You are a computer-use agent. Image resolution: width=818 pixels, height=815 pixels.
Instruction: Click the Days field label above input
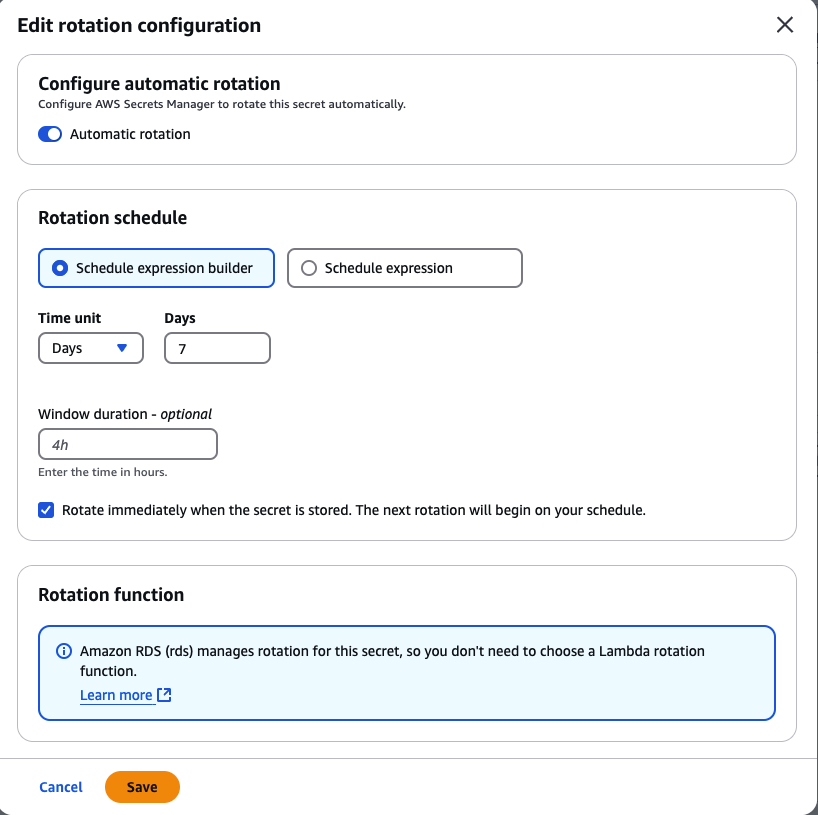(x=180, y=318)
